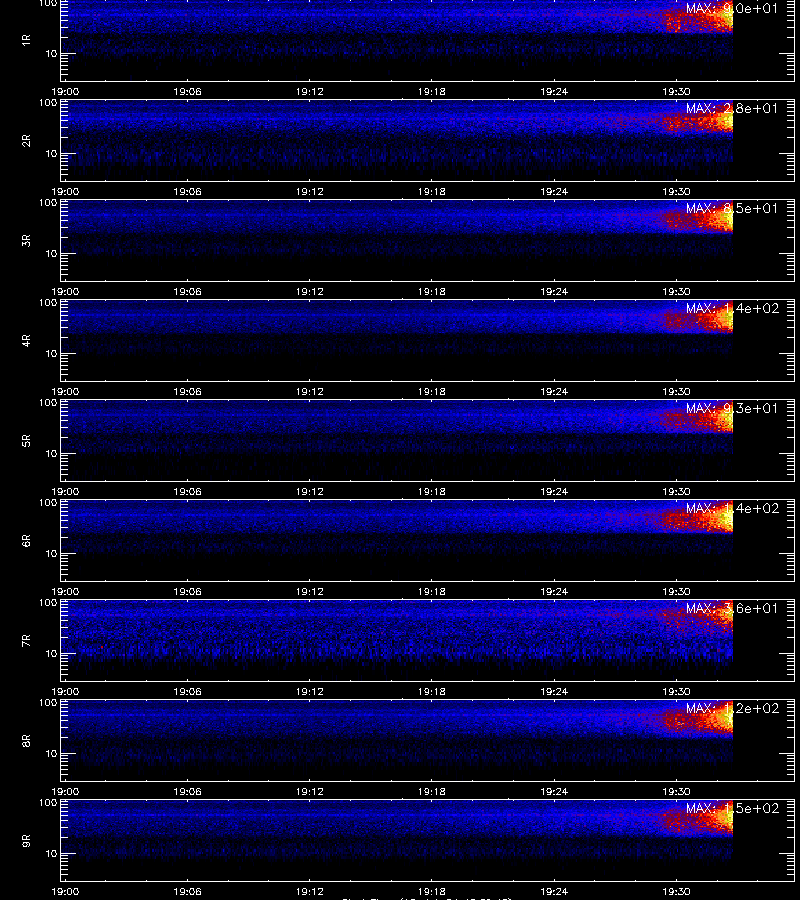Image resolution: width=800 pixels, height=900 pixels.
Task: Select the MAX 2.8e+01 readout in 2R
Action: pos(732,108)
